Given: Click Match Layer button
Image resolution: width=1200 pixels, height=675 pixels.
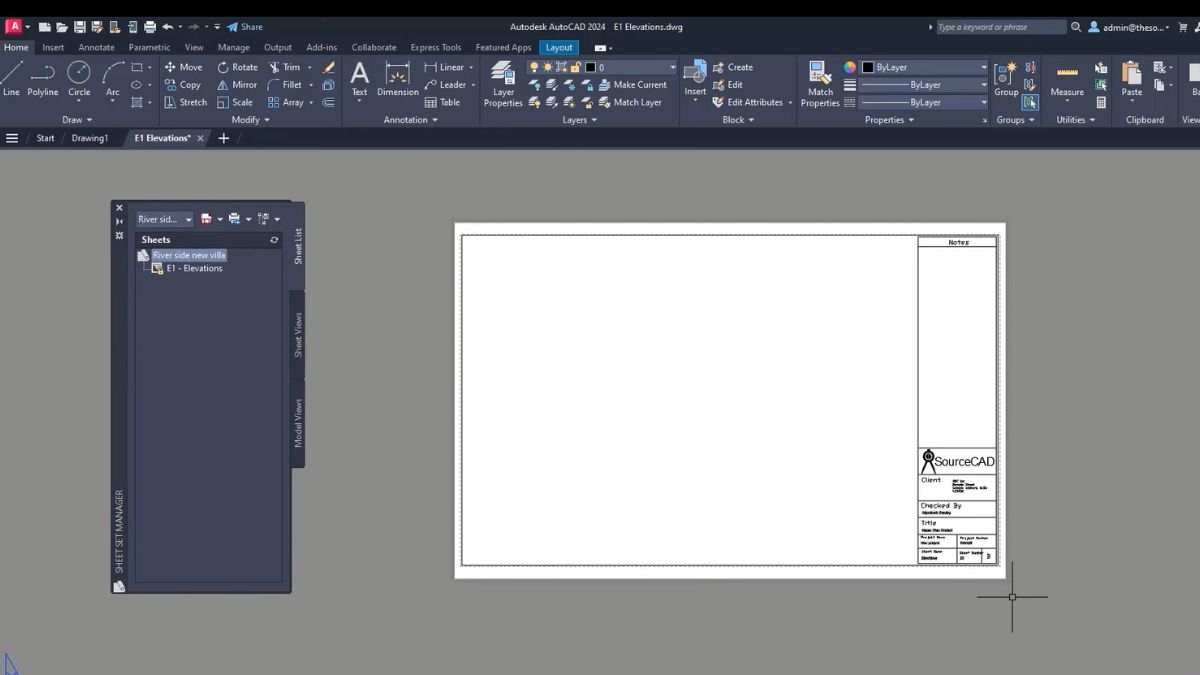Looking at the screenshot, I should [630, 102].
